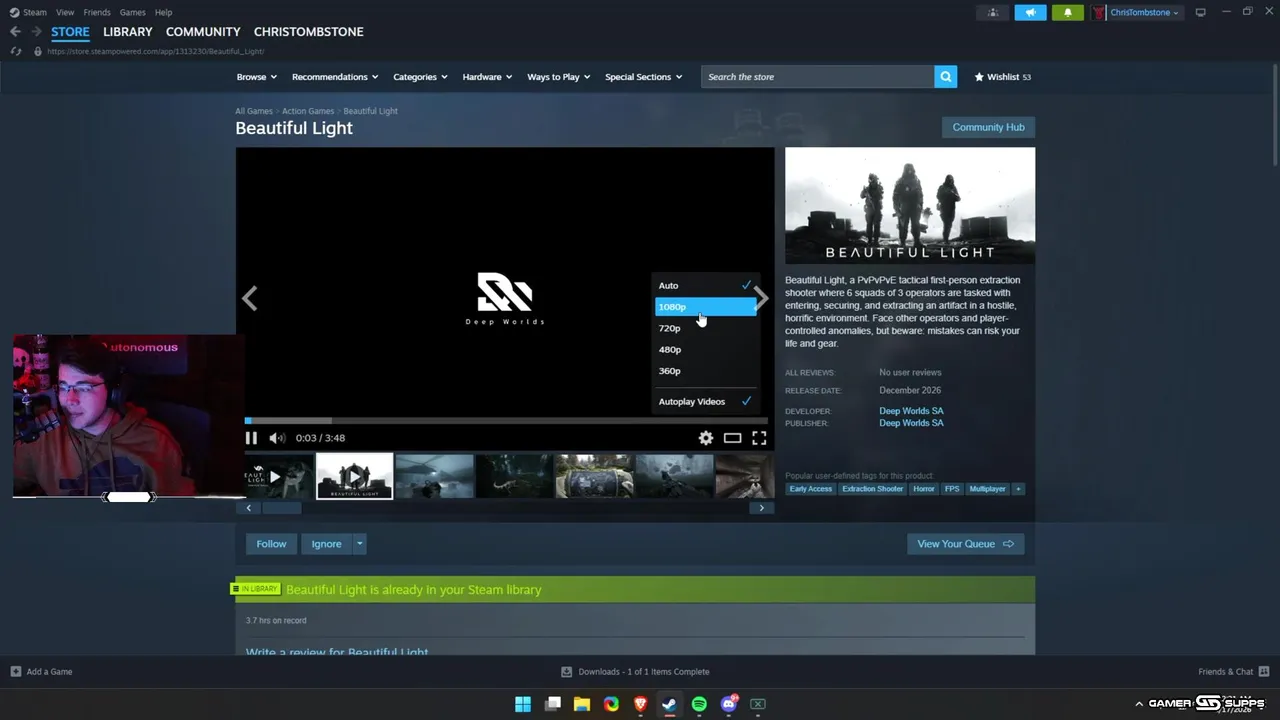This screenshot has height=720, width=1280.
Task: Open the Friends menu
Action: [x=97, y=12]
